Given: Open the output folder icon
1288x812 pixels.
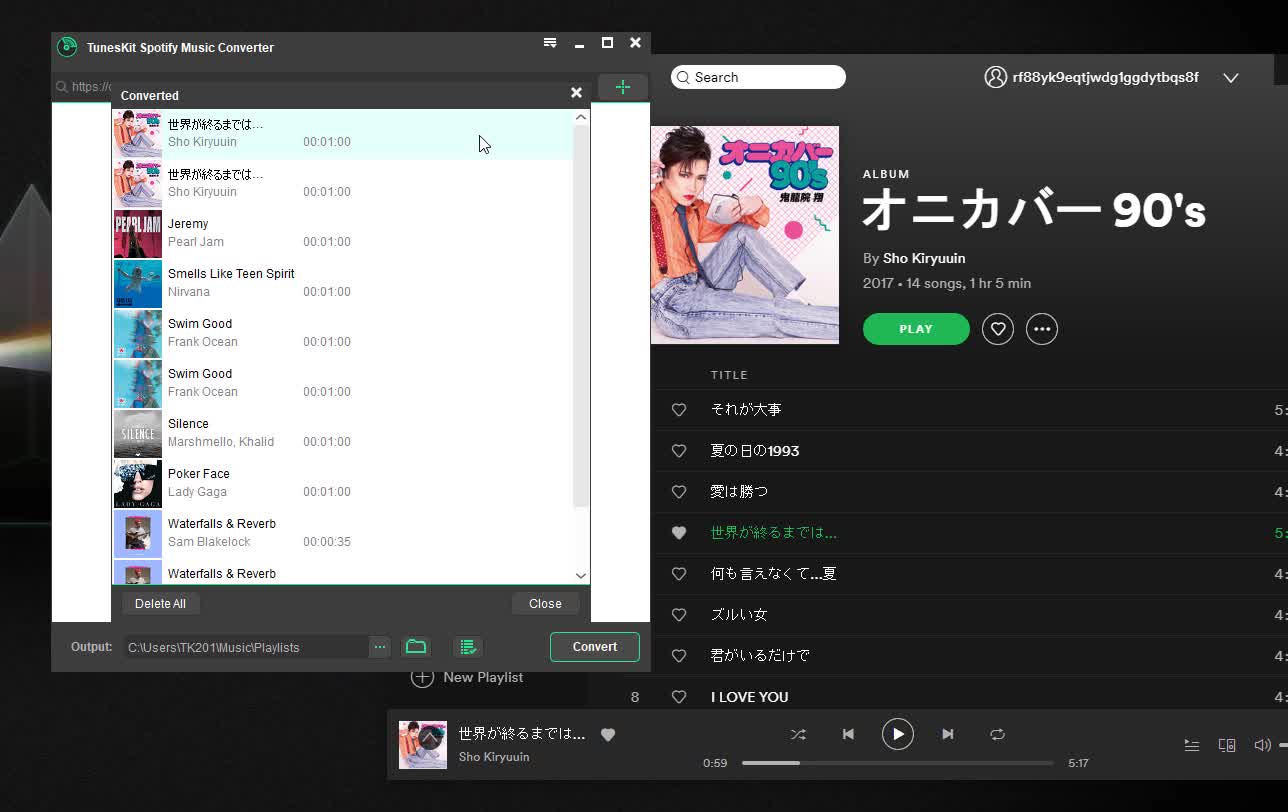Looking at the screenshot, I should click(416, 647).
